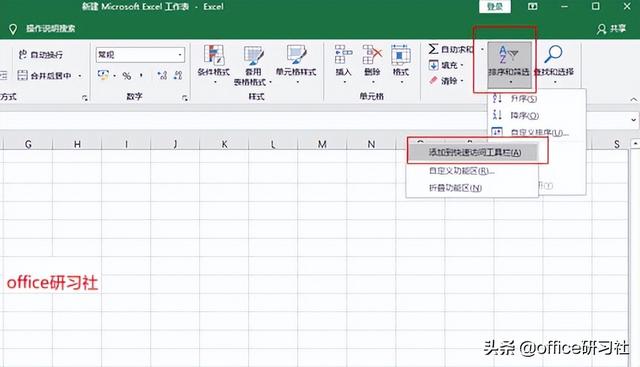Open the number group dialog launcher

pos(184,98)
